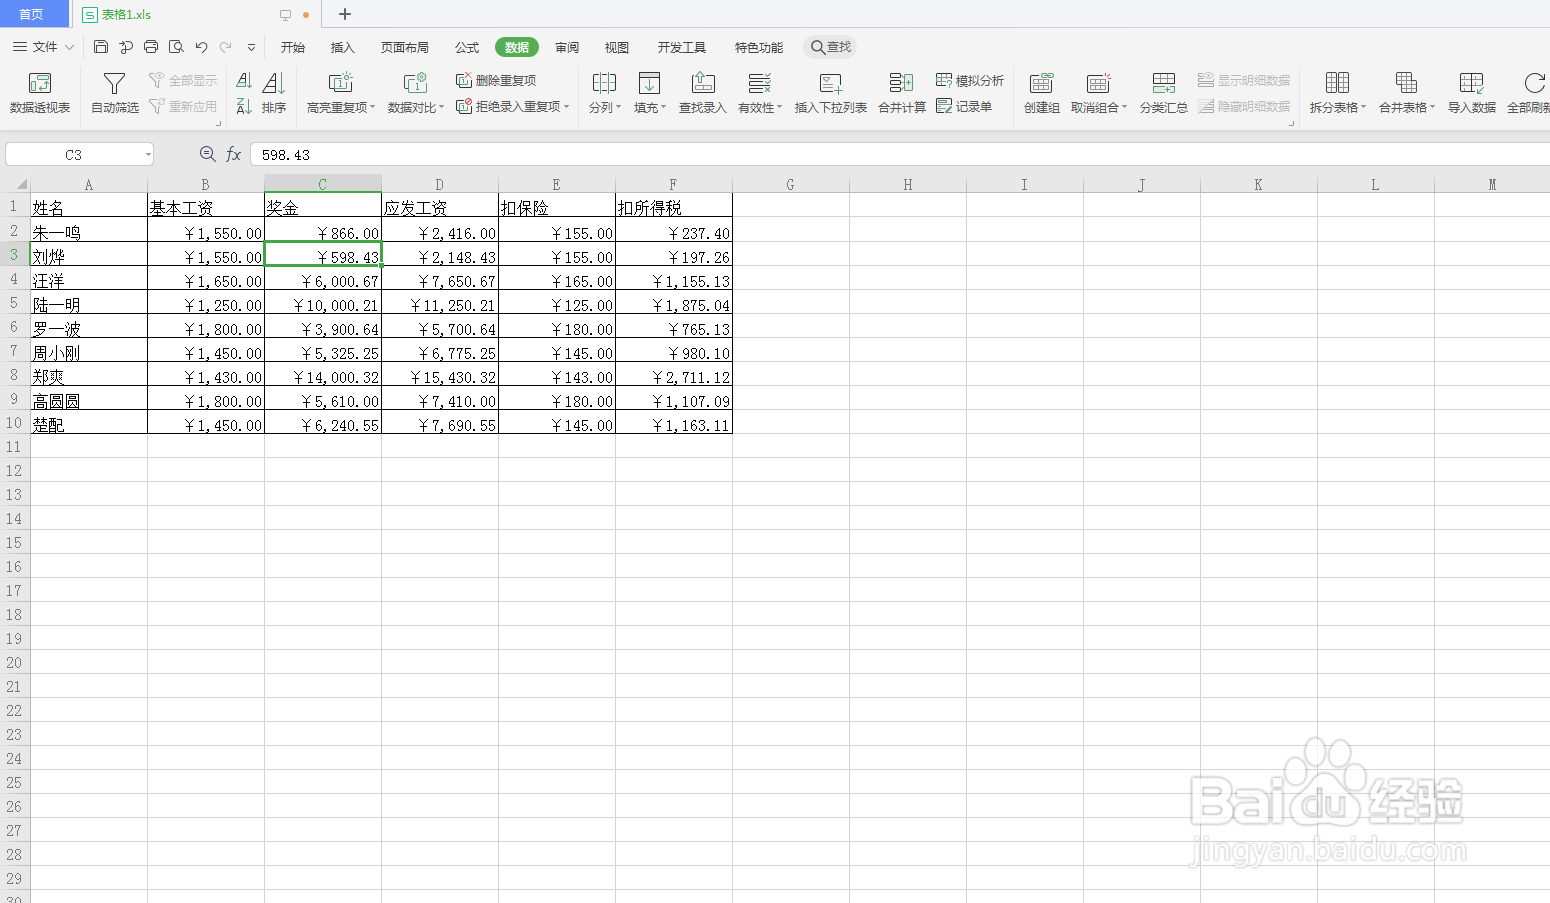Click the cell containing 姓名
This screenshot has height=903, width=1550.
89,206
